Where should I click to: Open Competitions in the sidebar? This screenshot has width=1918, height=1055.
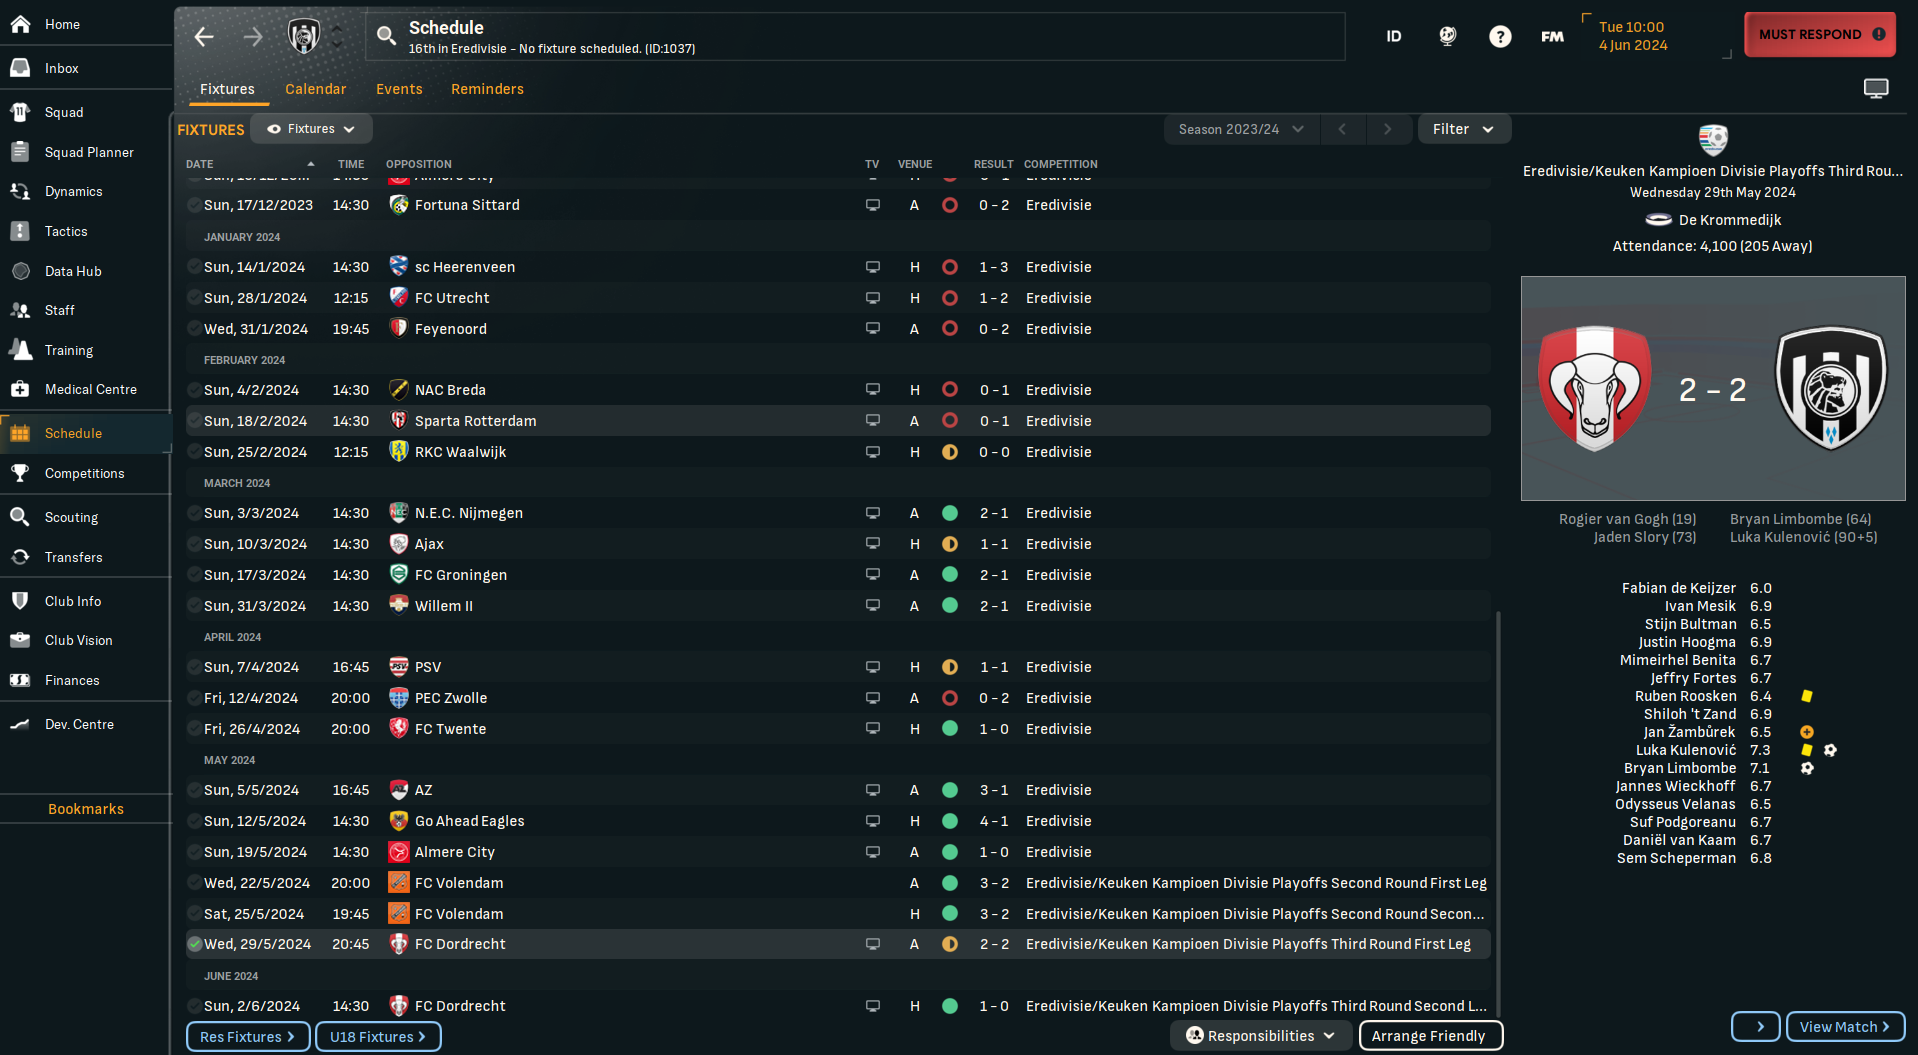pyautogui.click(x=85, y=473)
